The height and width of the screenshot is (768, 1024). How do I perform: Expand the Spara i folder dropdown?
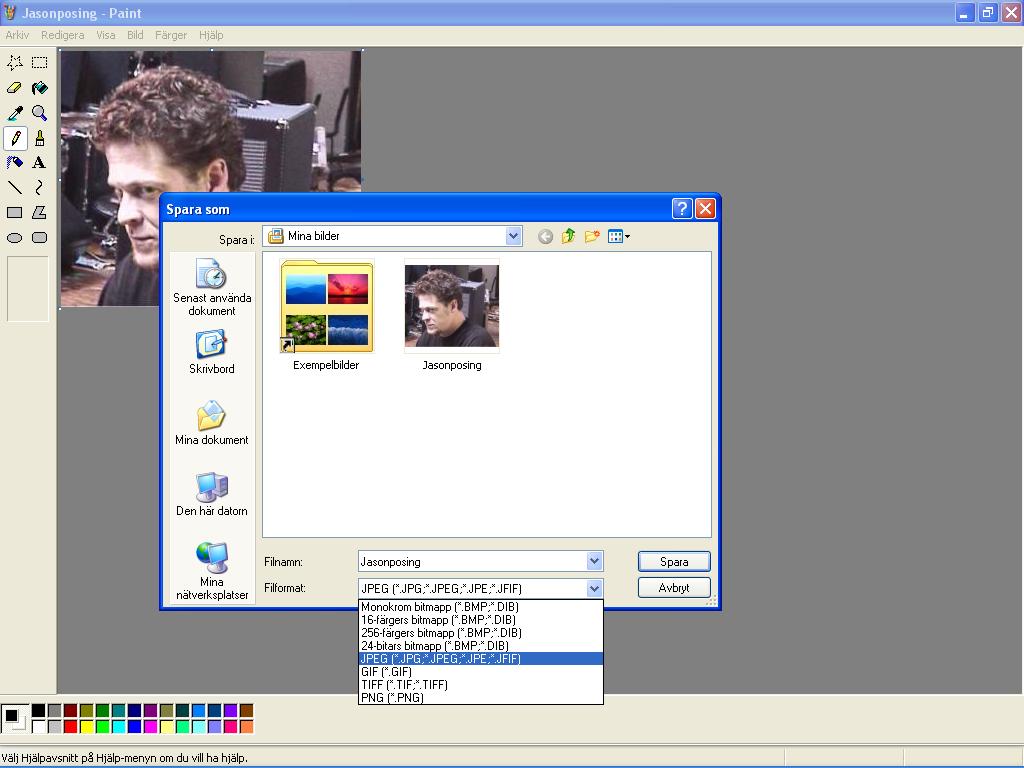513,237
